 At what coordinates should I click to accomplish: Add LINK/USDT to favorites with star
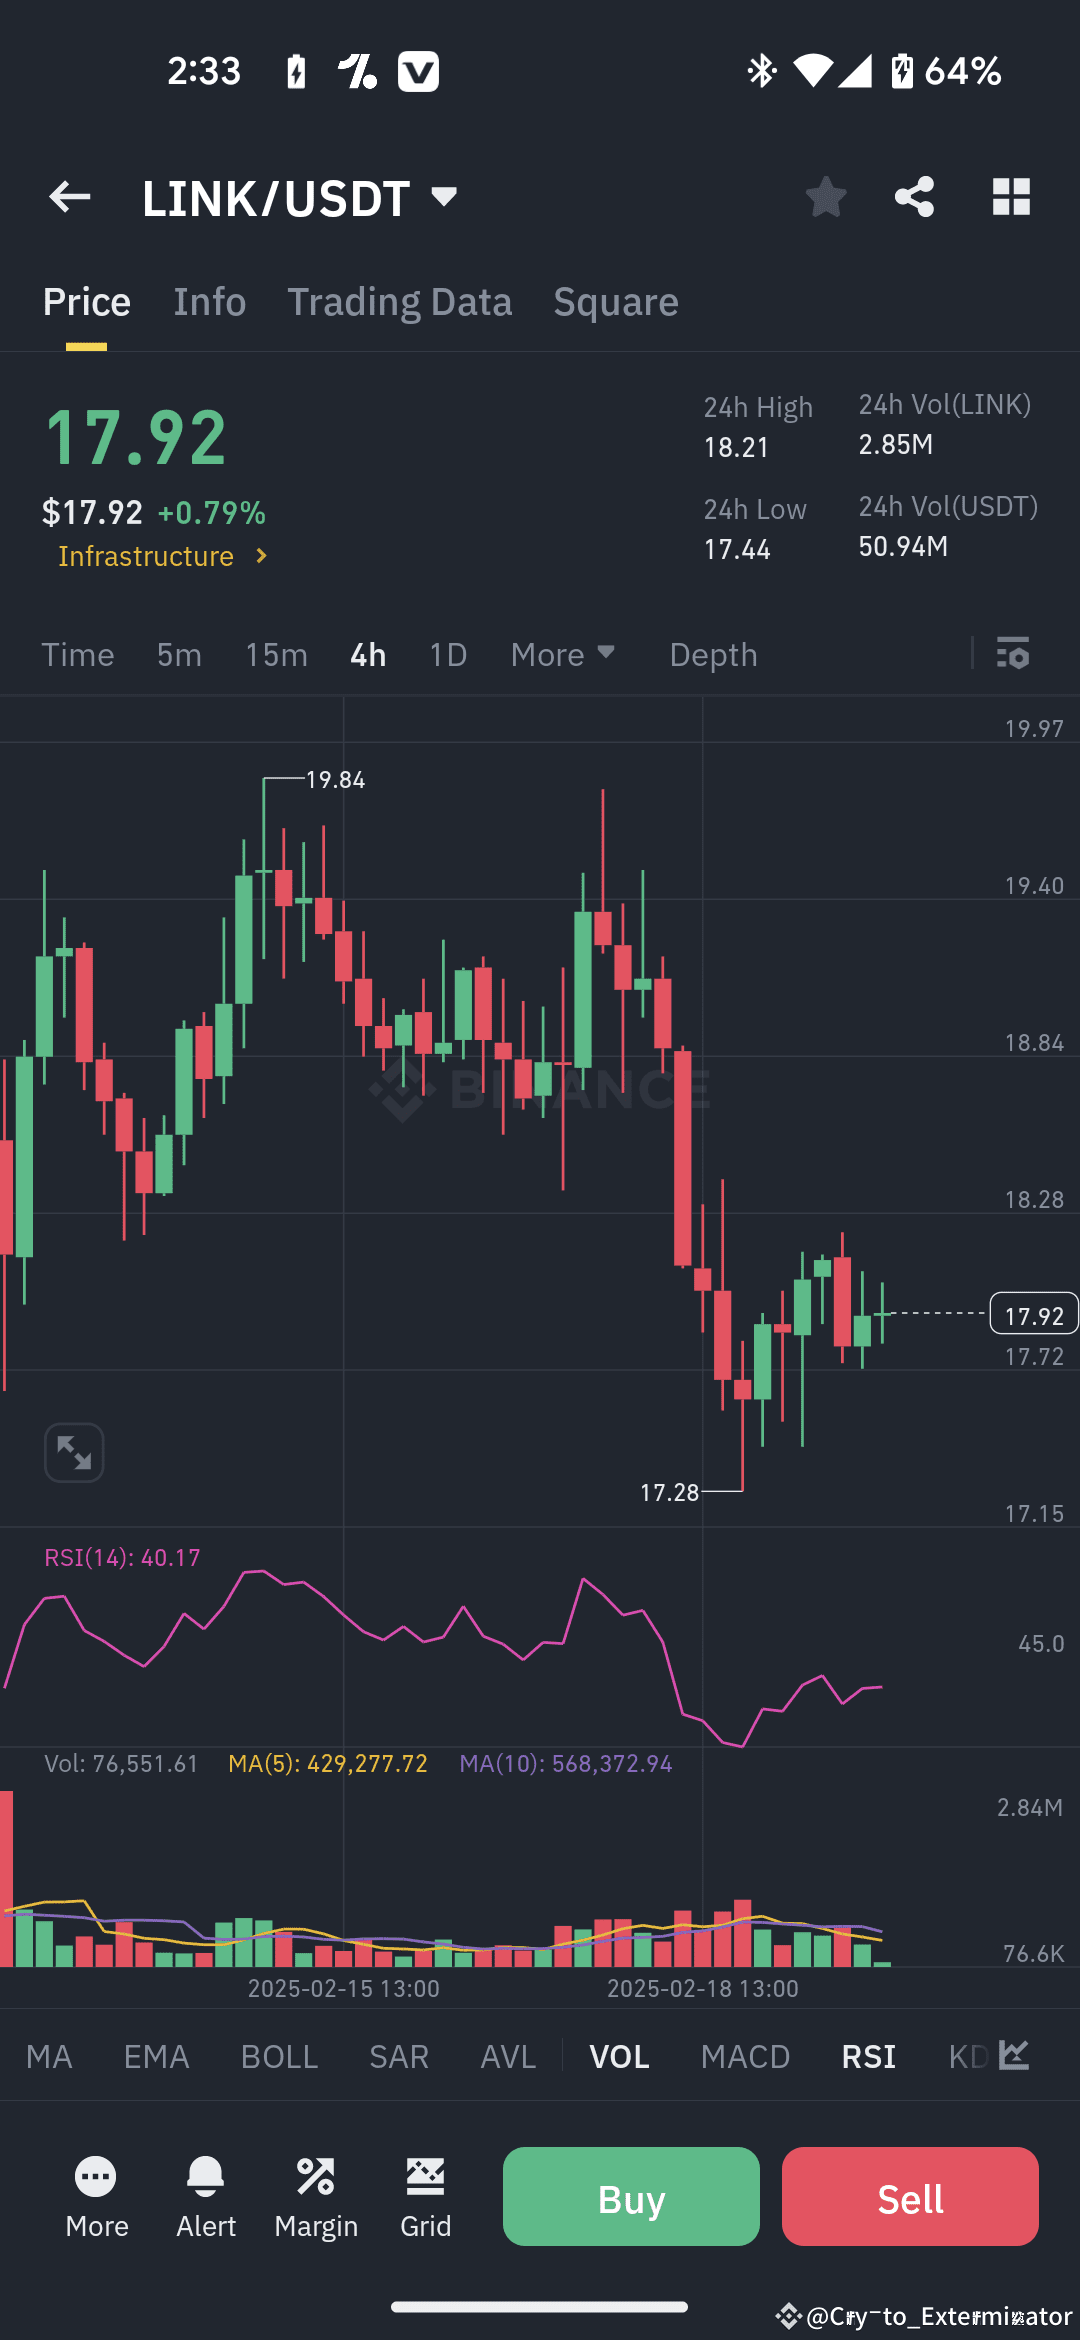point(826,197)
